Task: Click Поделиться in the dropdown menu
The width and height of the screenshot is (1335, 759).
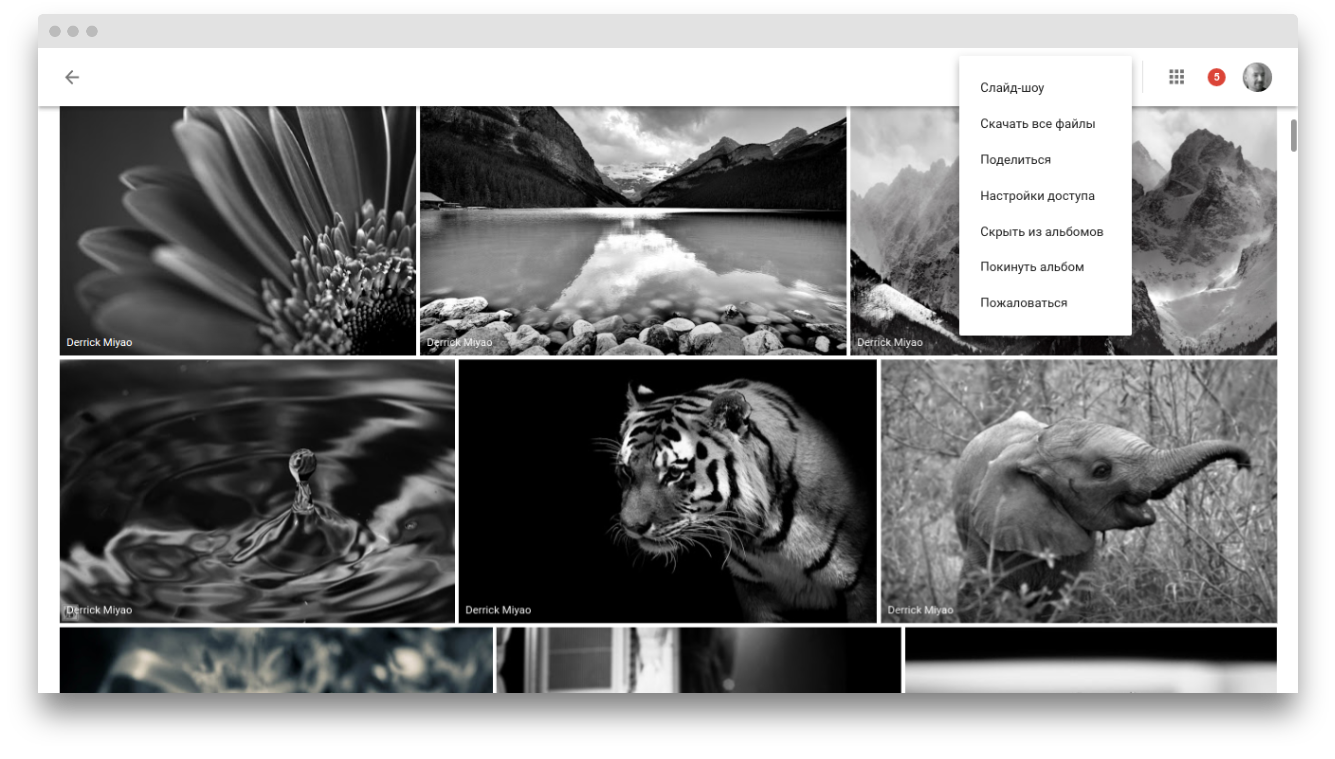Action: [1015, 160]
